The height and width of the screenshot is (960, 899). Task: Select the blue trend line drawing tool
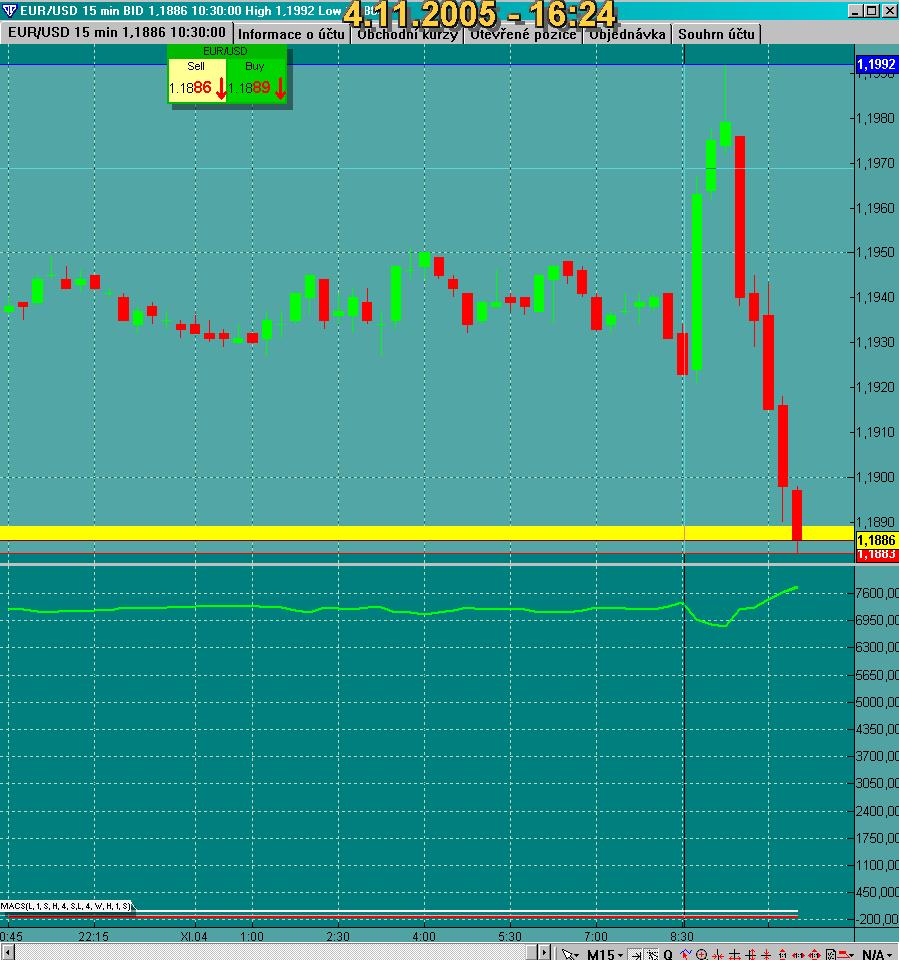tap(685, 954)
